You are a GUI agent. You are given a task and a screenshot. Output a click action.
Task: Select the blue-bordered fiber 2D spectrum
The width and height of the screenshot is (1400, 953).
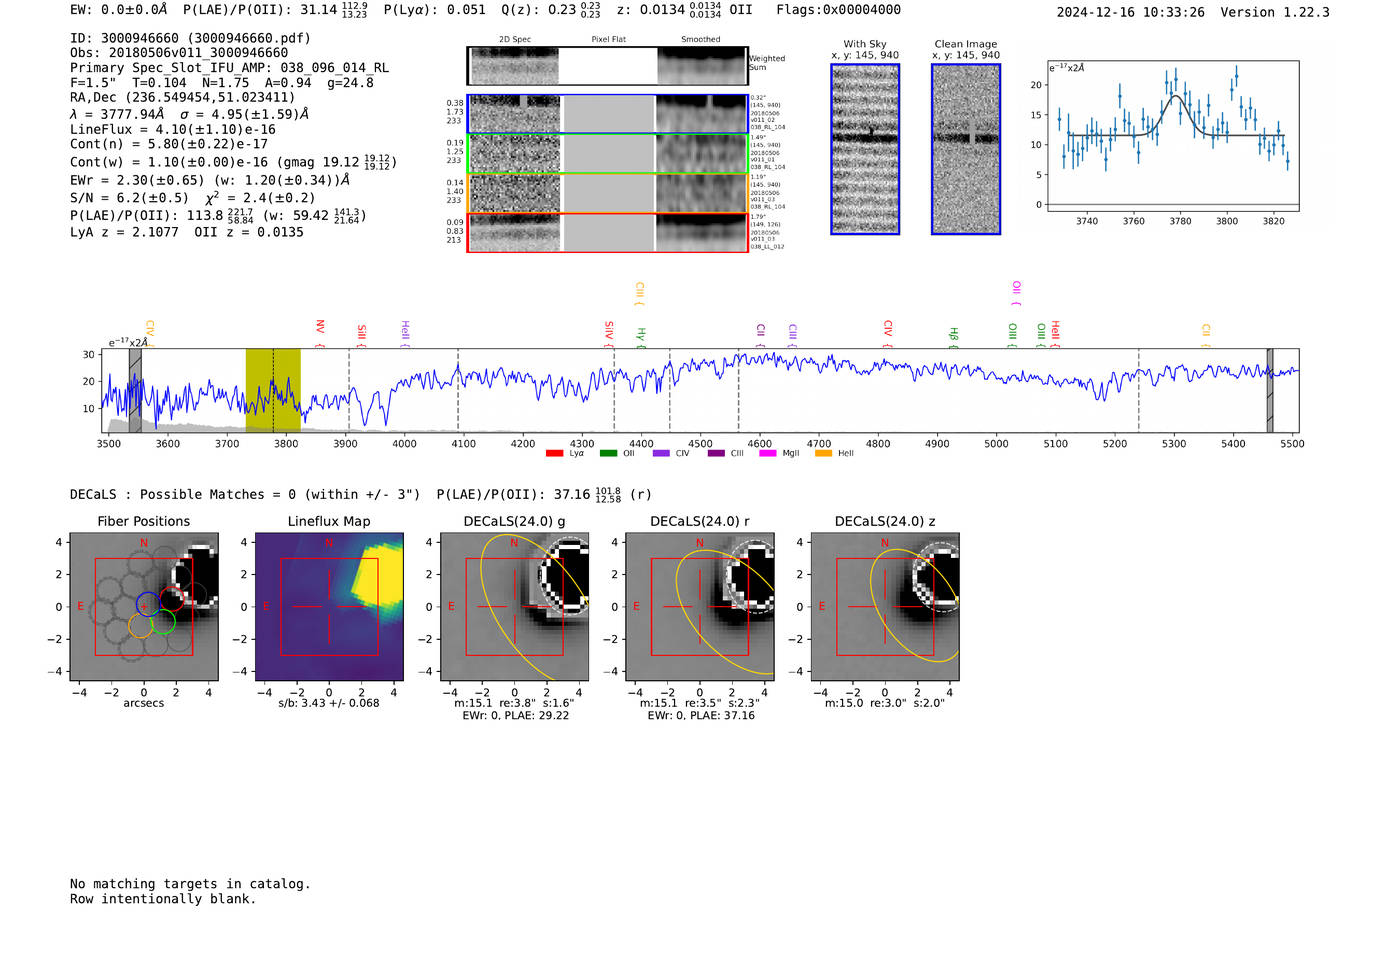(607, 114)
